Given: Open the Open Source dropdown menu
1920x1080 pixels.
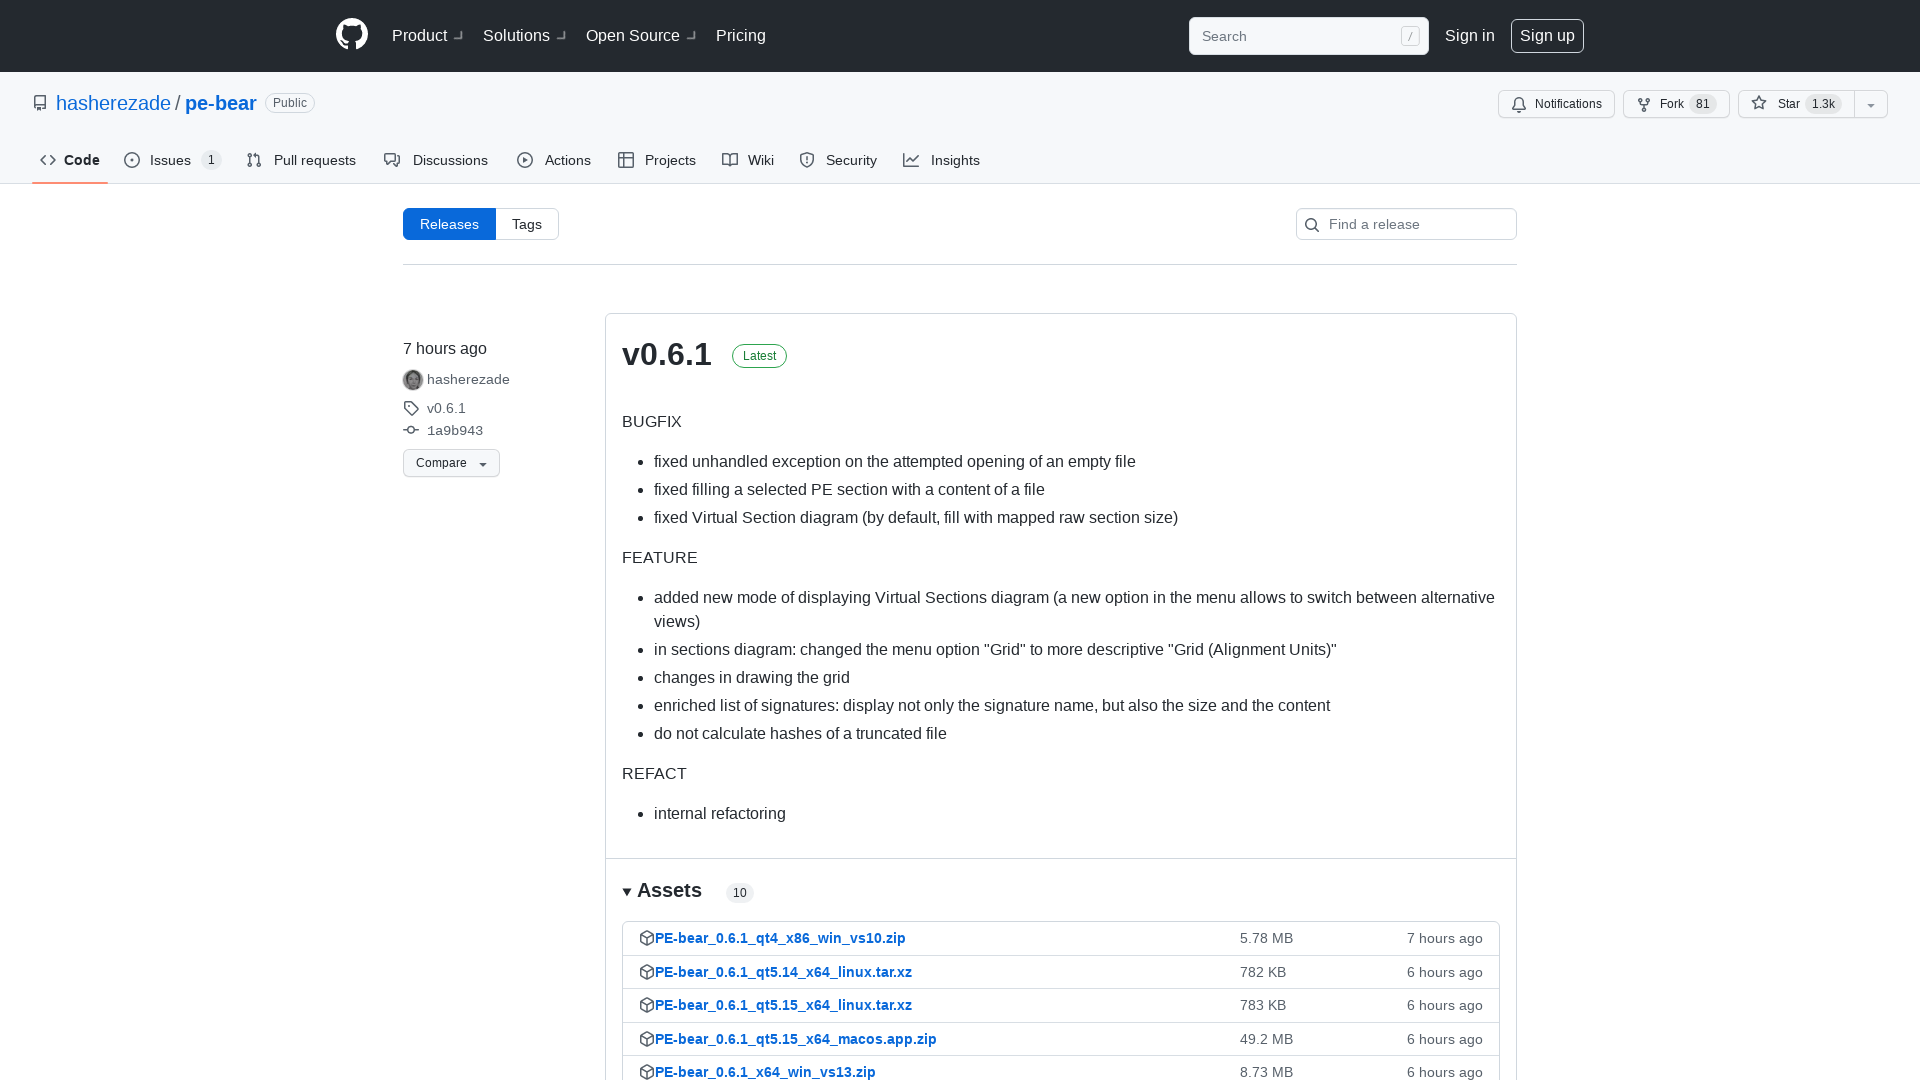Looking at the screenshot, I should point(641,35).
